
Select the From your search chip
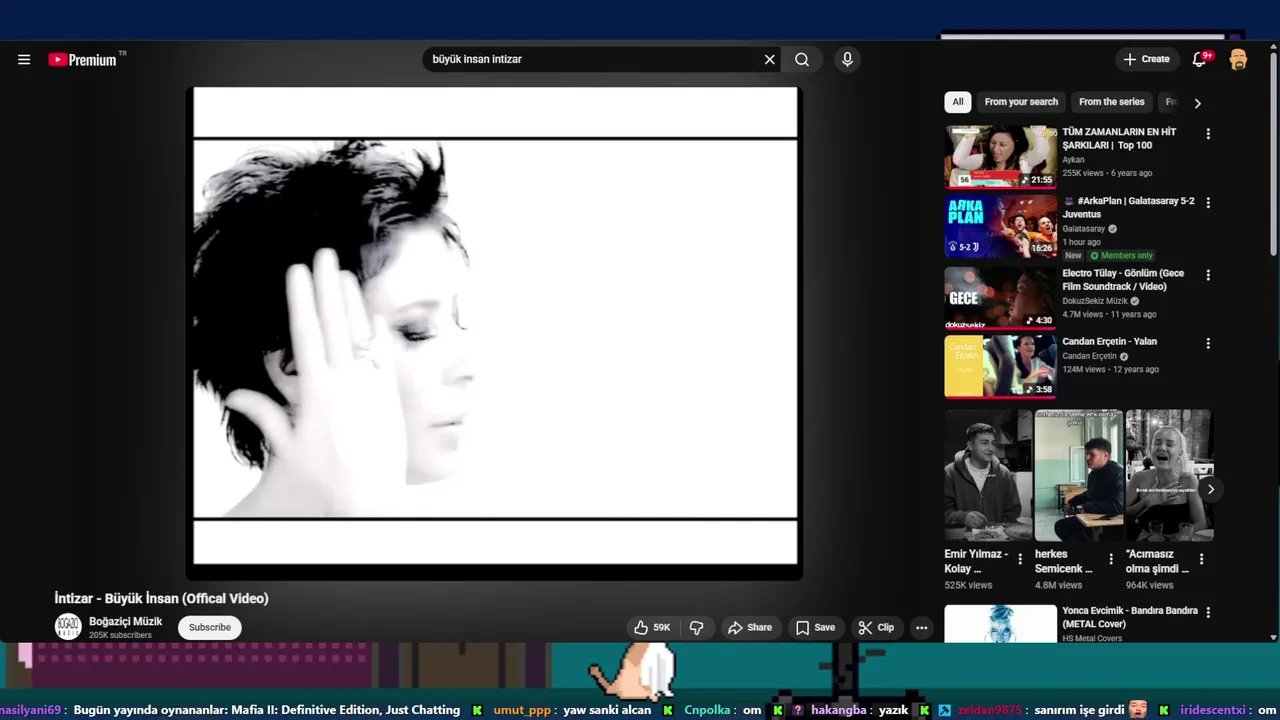coord(1021,102)
